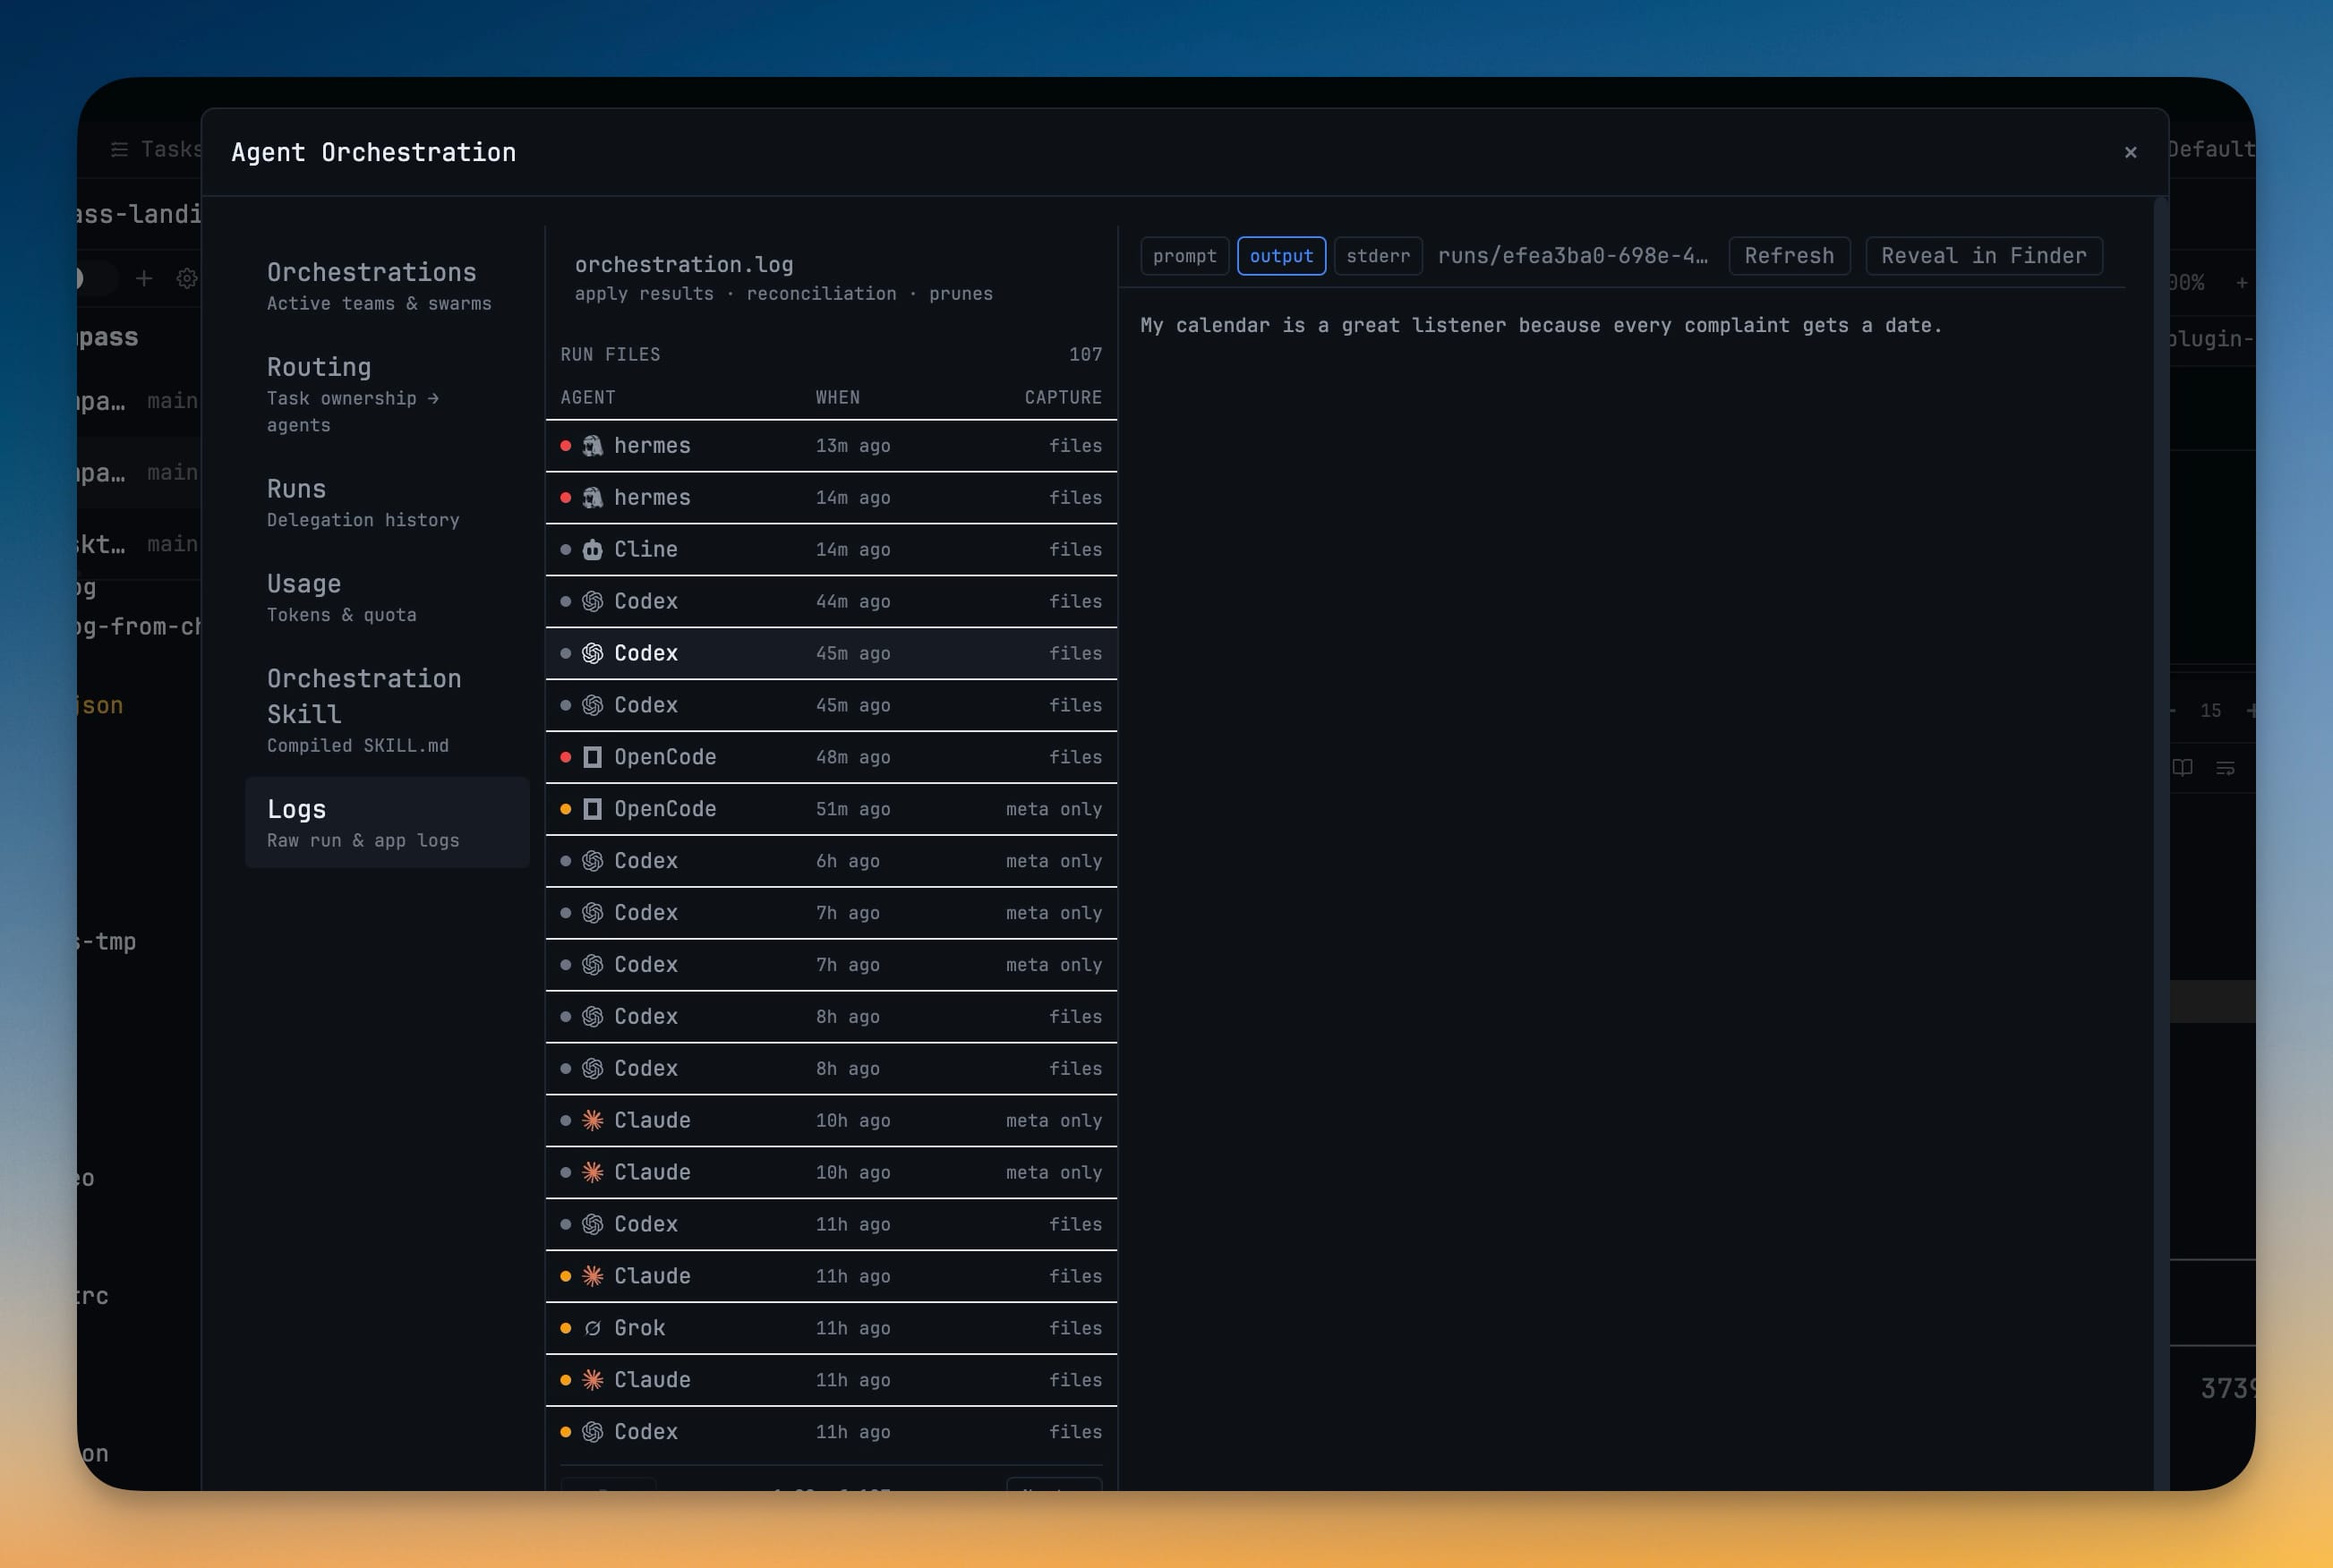Screen dimensions: 2333x1568
Task: Click the 48m ago time cell
Action: coord(853,757)
